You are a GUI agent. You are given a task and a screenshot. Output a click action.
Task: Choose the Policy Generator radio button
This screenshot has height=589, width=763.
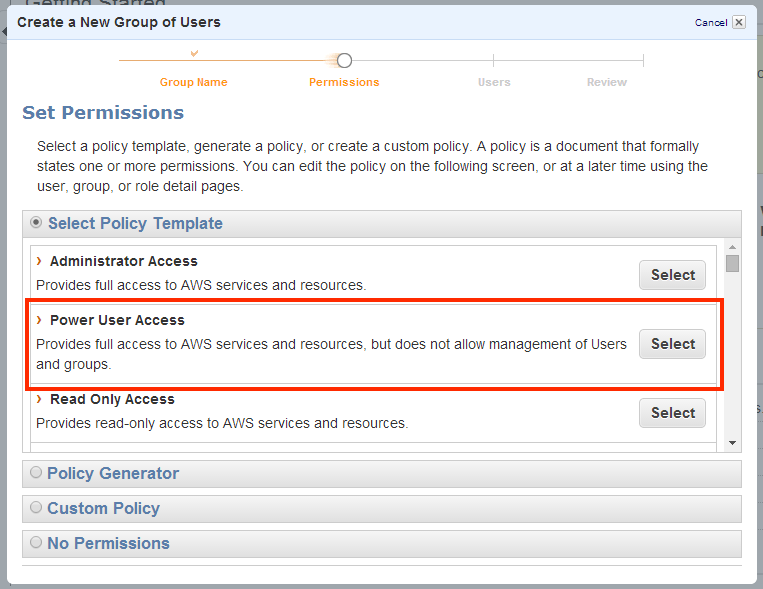pos(37,472)
